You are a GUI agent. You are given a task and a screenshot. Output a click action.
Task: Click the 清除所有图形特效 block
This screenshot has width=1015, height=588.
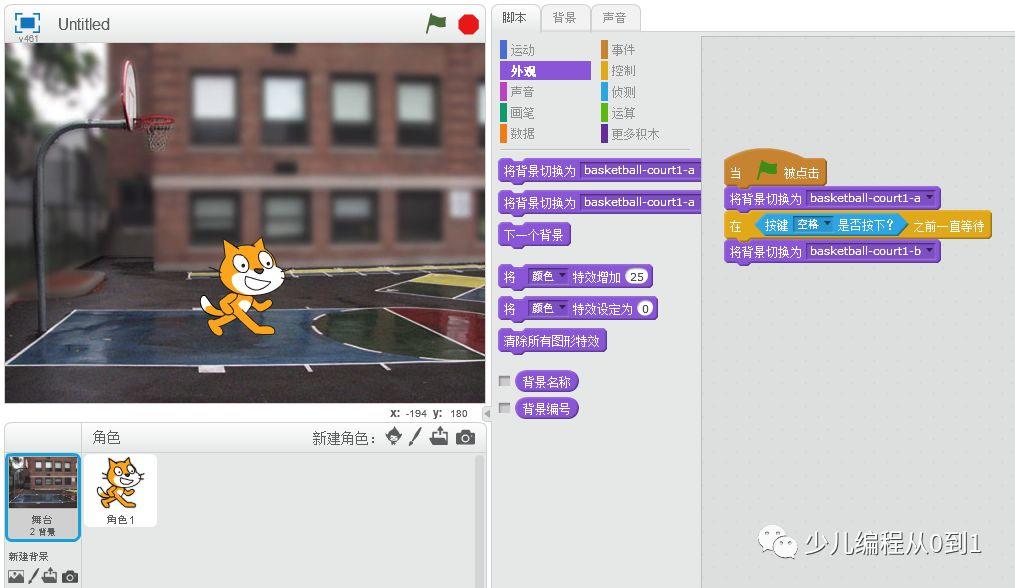click(x=552, y=341)
